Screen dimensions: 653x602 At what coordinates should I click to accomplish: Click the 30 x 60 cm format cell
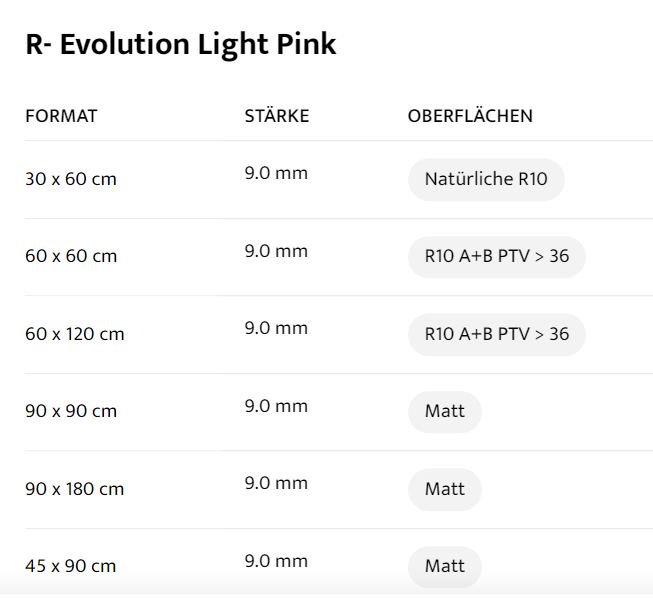click(x=71, y=180)
